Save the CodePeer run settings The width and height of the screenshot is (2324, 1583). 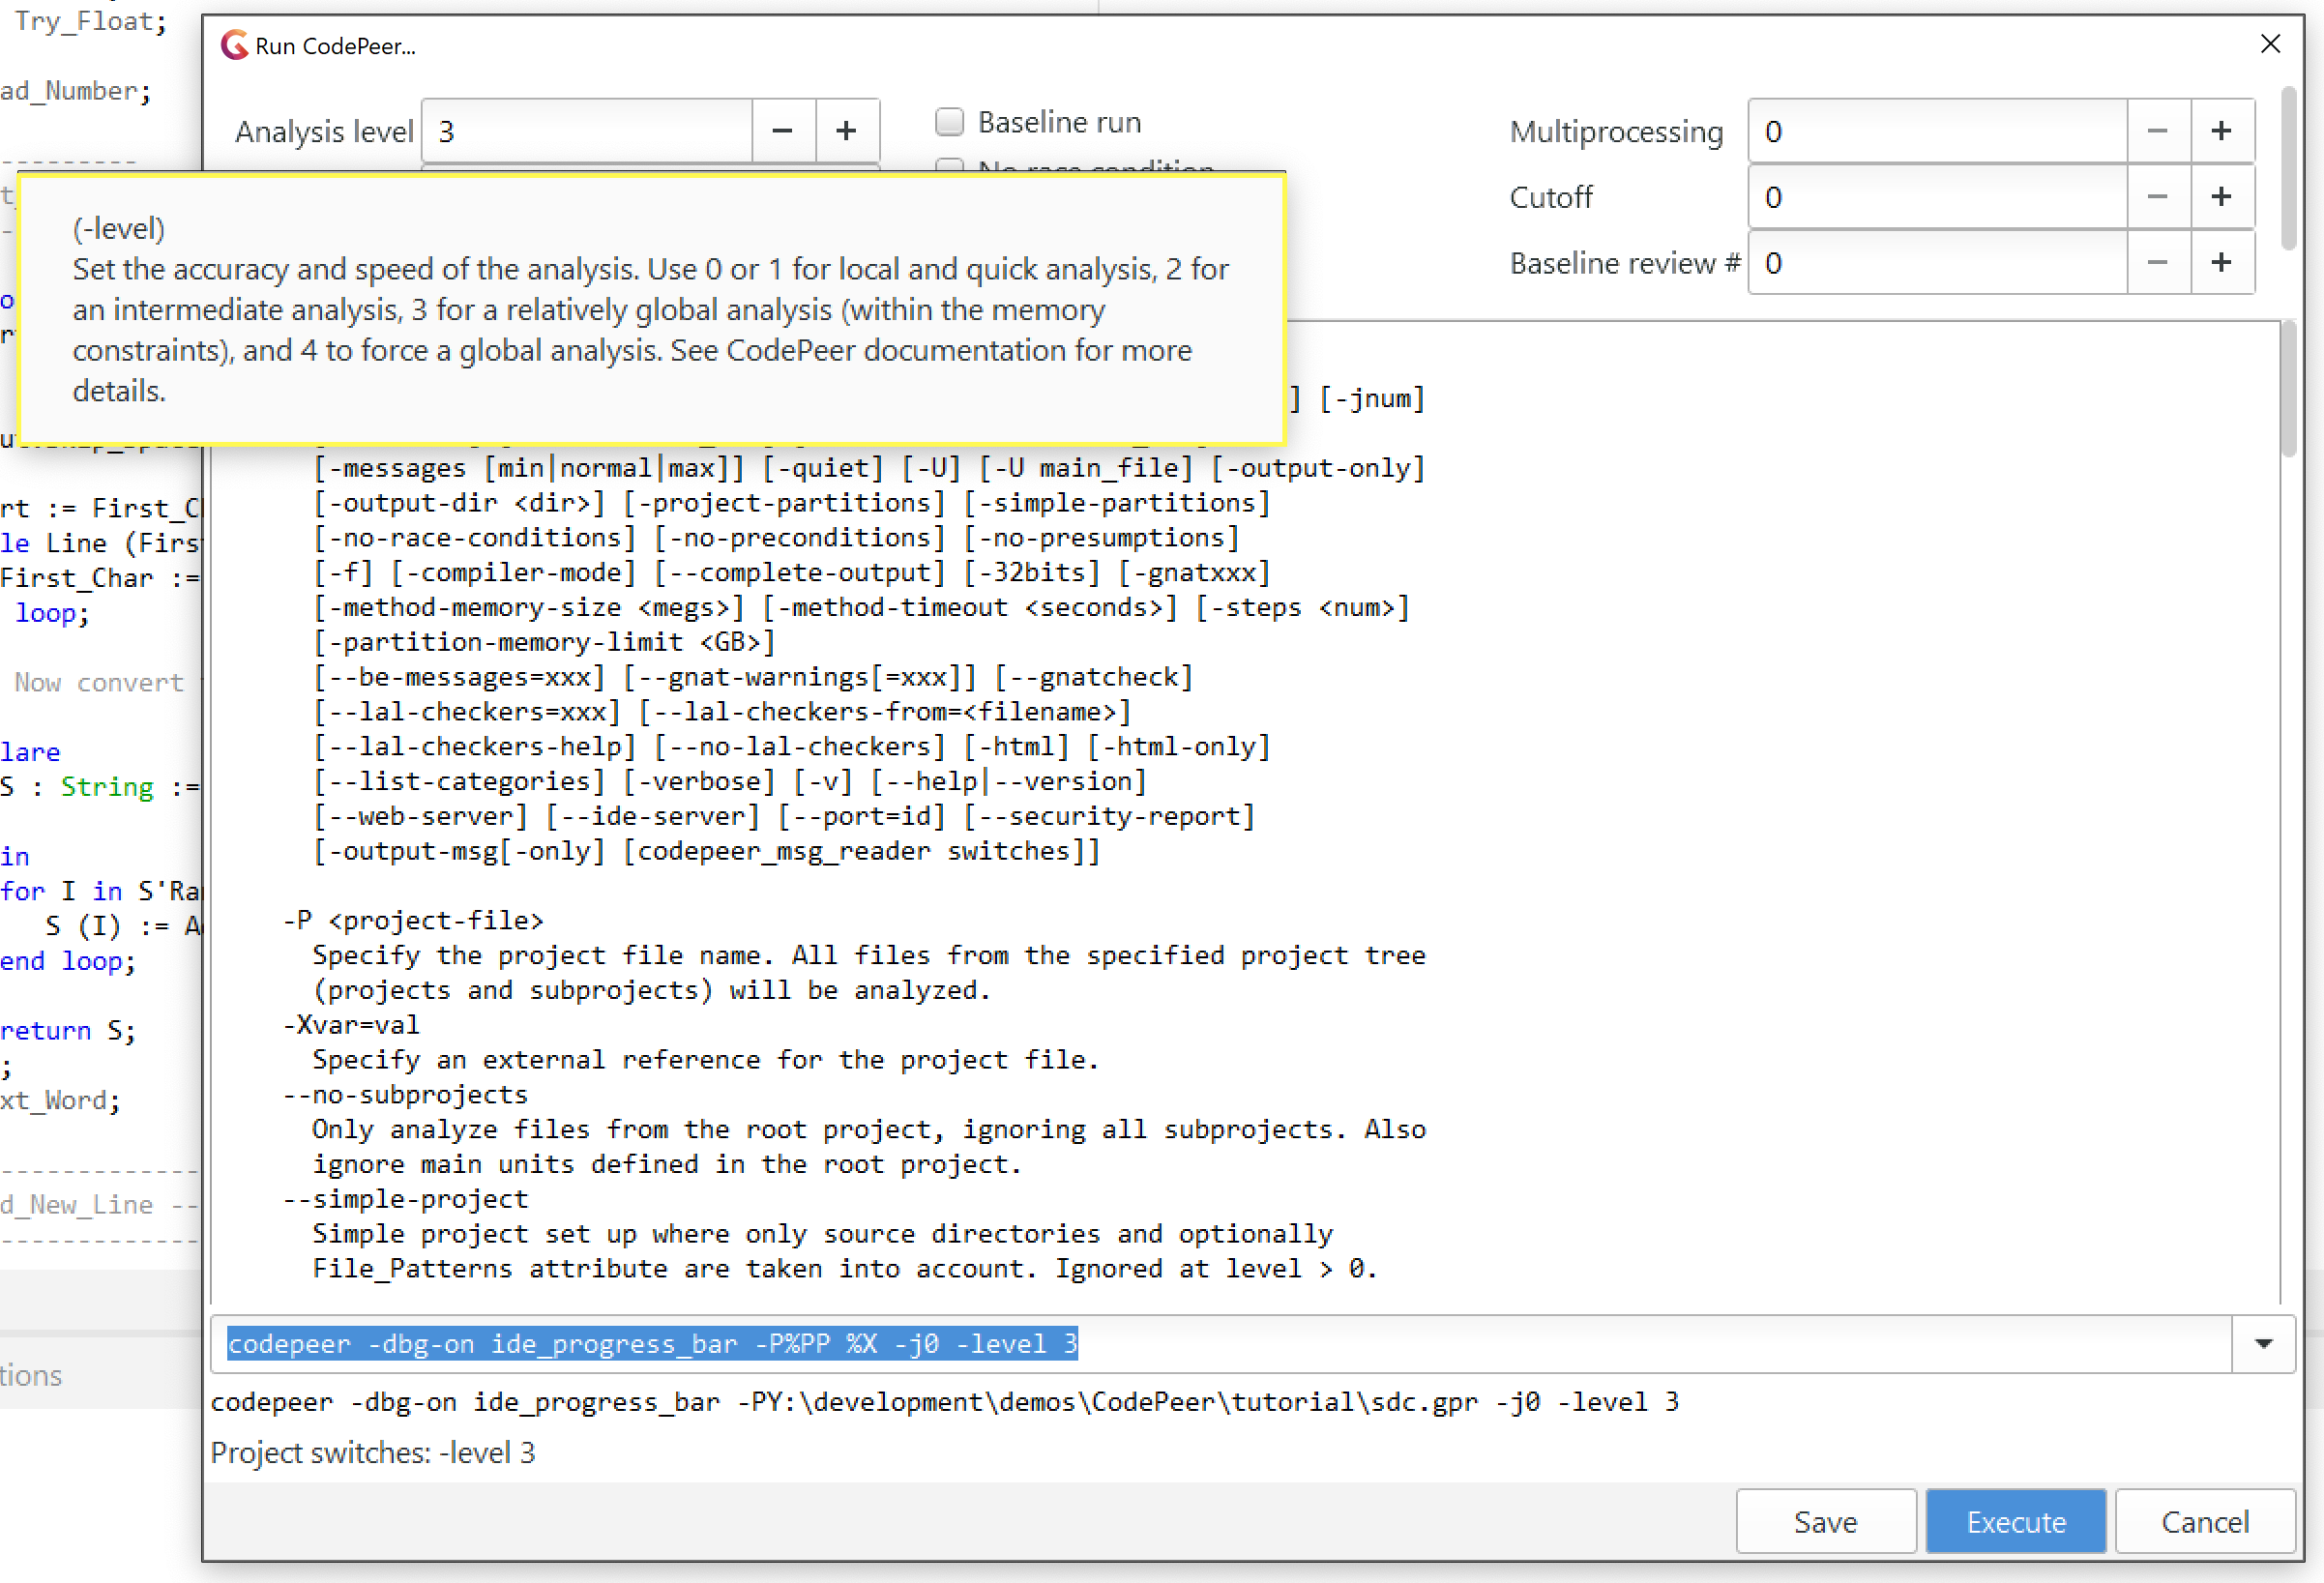1826,1521
